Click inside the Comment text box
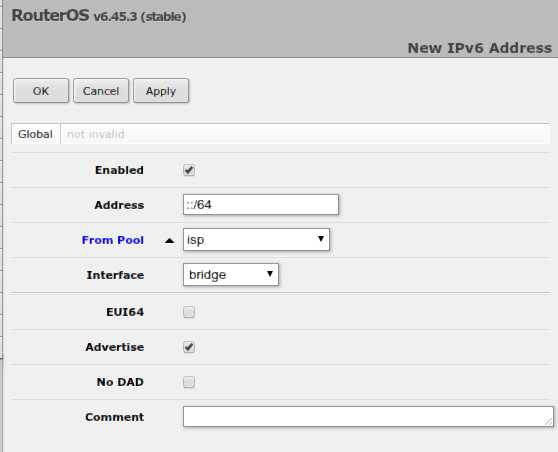This screenshot has height=452, width=558. pos(368,416)
